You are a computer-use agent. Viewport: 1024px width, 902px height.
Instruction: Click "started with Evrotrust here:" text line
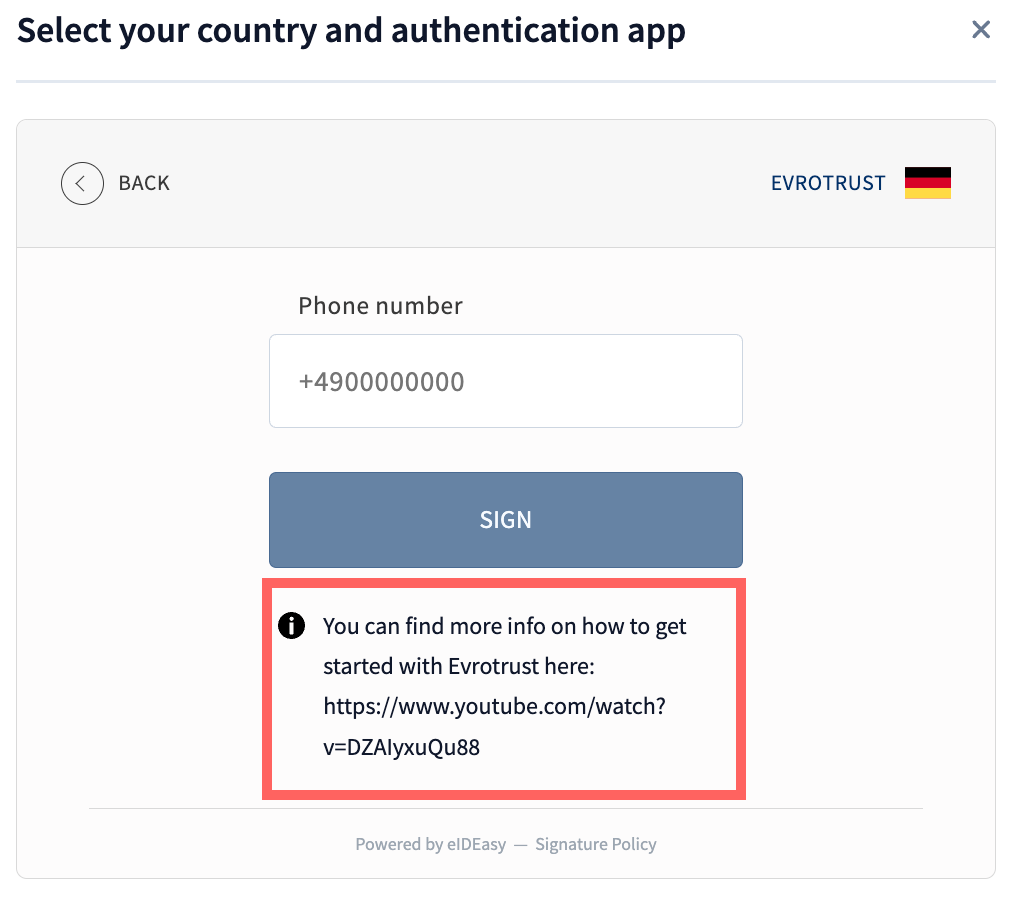[x=459, y=667]
